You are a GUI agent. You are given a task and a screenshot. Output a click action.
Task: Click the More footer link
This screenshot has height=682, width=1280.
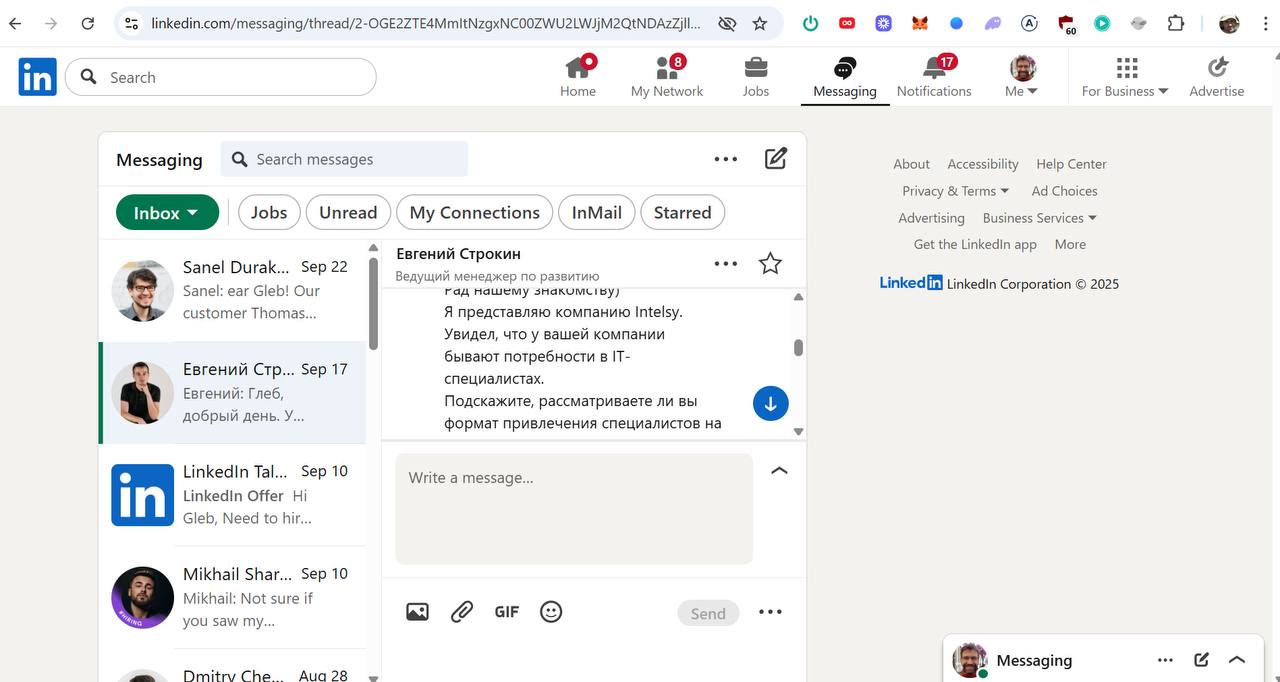tap(1070, 244)
